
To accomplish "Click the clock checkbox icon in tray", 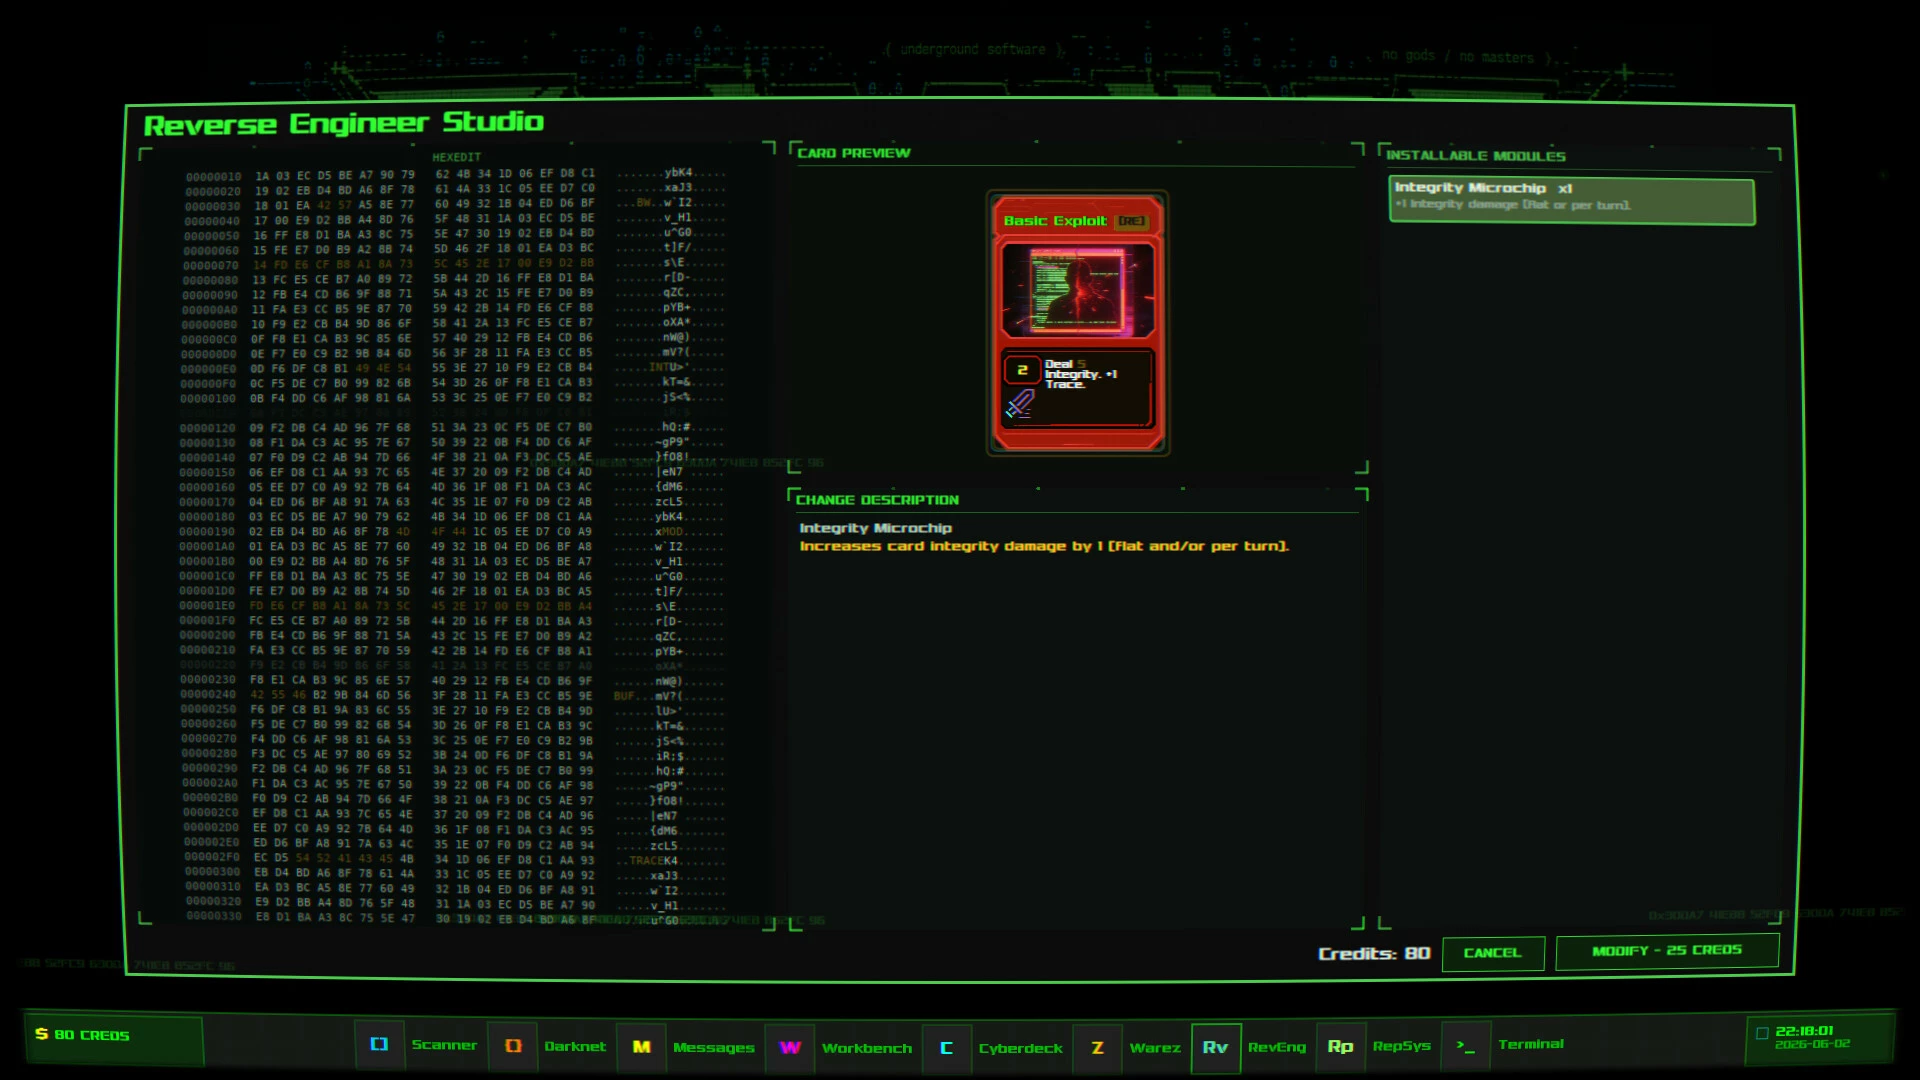I will coord(1762,1033).
